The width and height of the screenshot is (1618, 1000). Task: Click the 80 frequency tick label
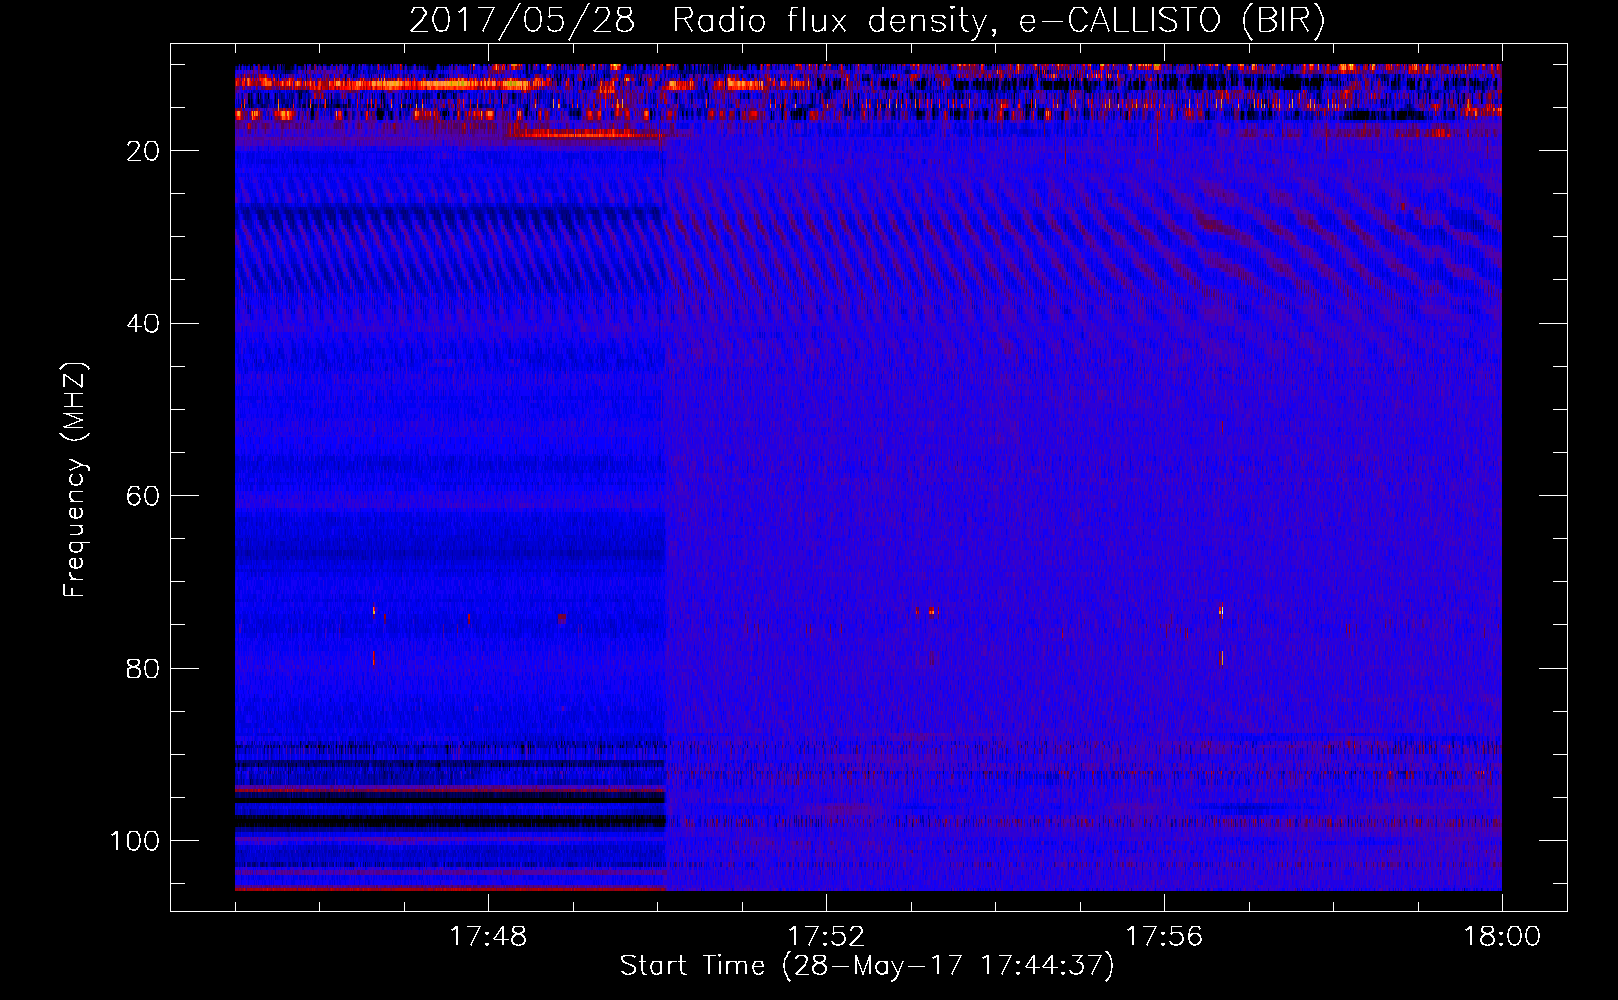click(x=143, y=668)
